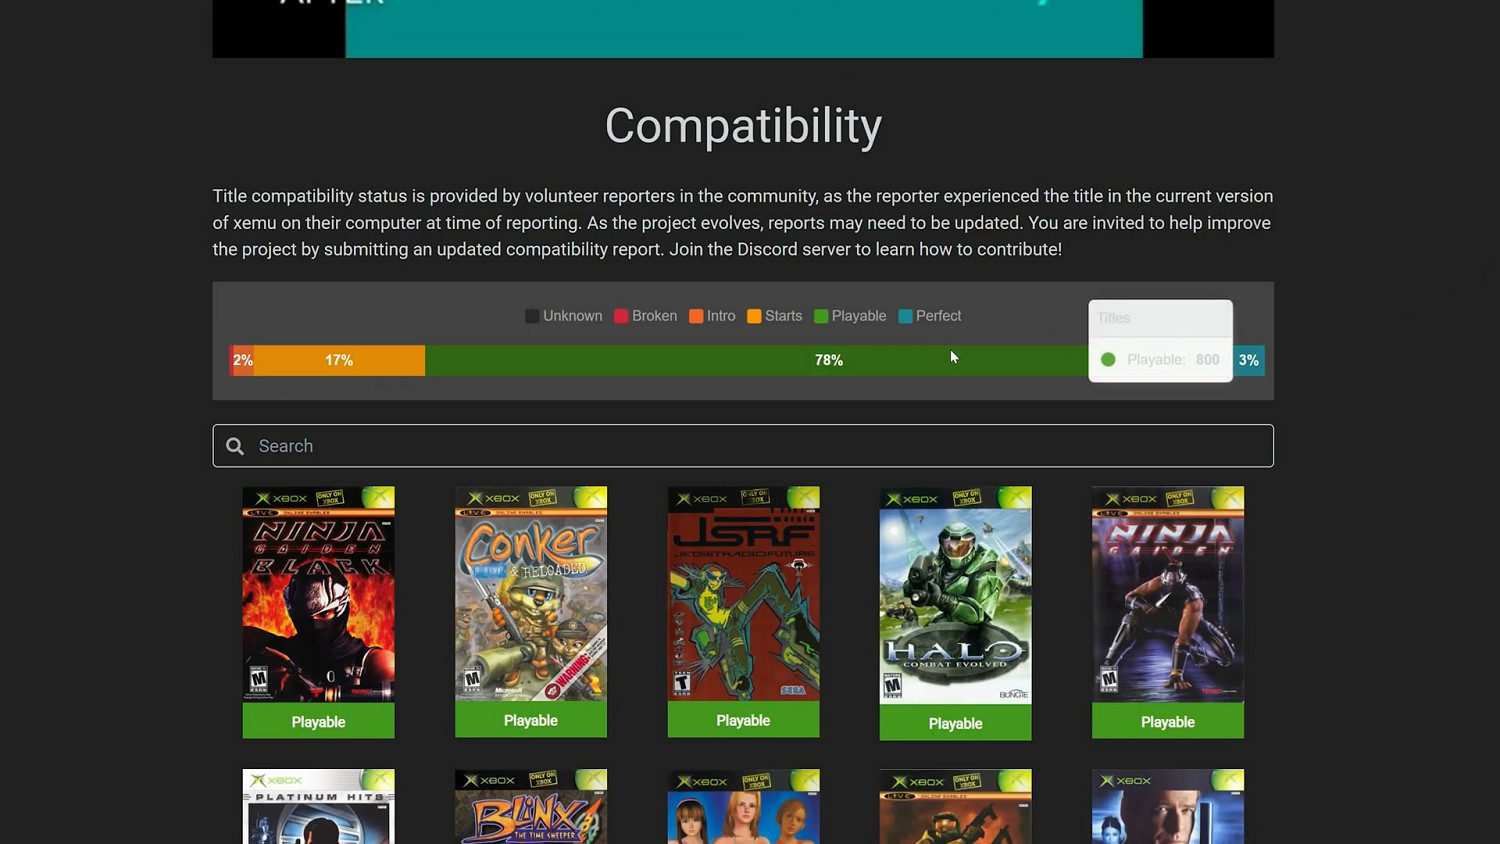Click Playable label under Ninja Gaiden Black

coord(318,722)
